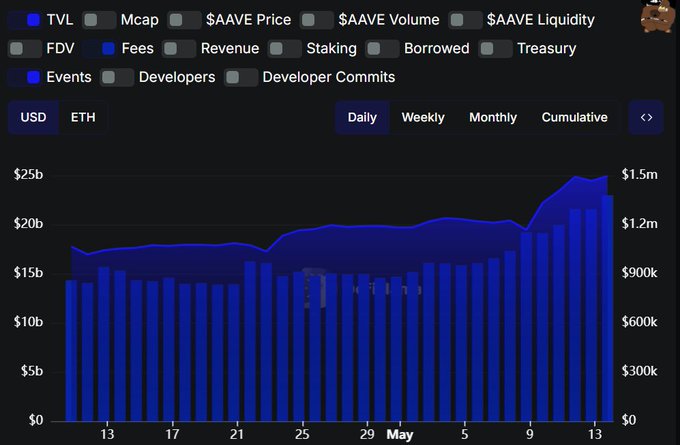Switch on $AAVE Liquidity toggle
Viewport: 680px width, 445px height.
[x=465, y=20]
